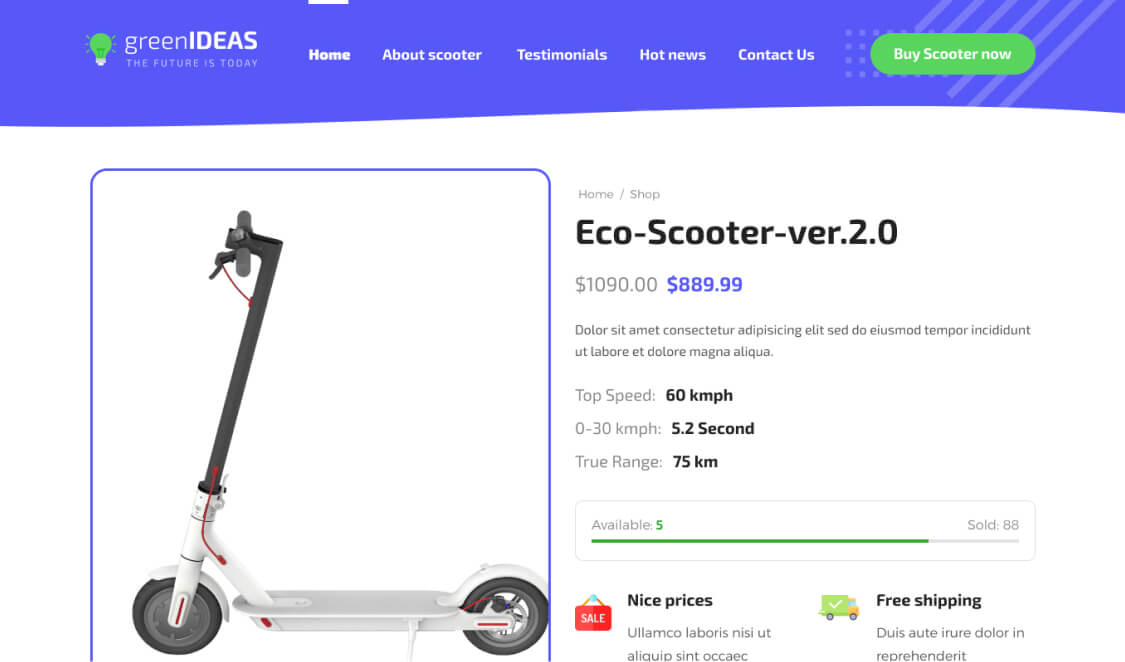Viewport: 1125px width, 662px height.
Task: Click the red SALE tag icon
Action: 593,613
